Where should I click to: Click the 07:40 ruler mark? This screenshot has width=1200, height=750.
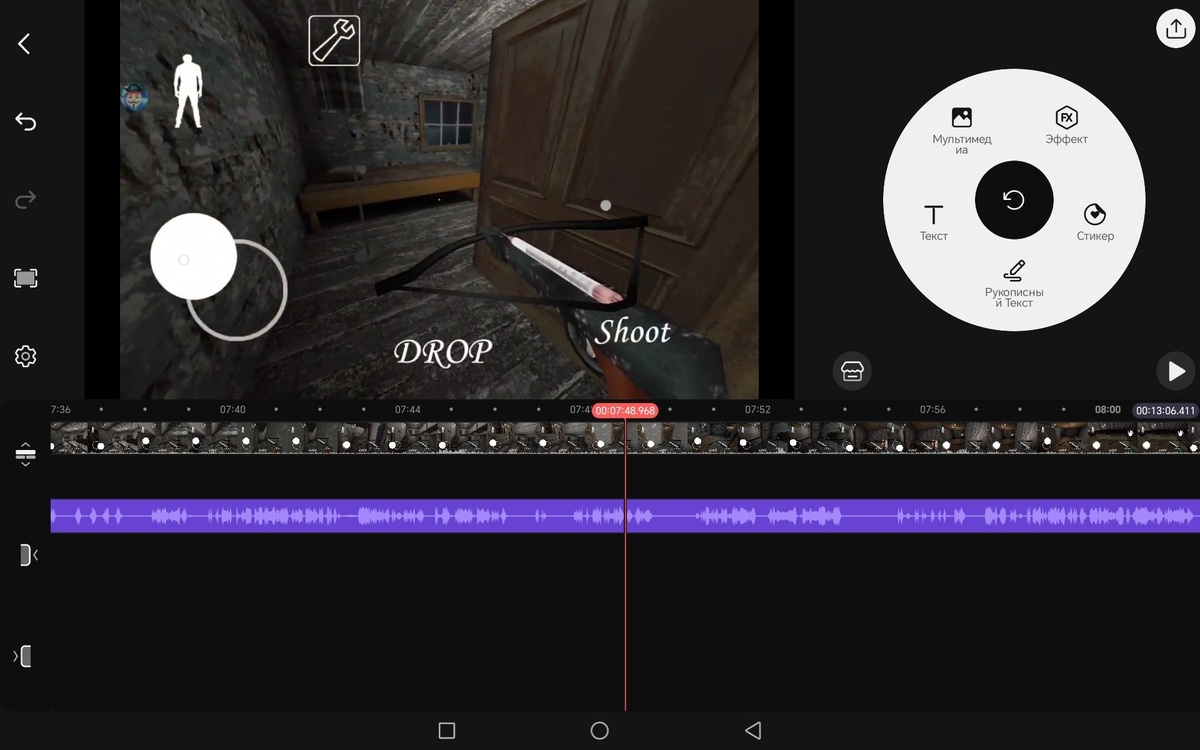(232, 410)
